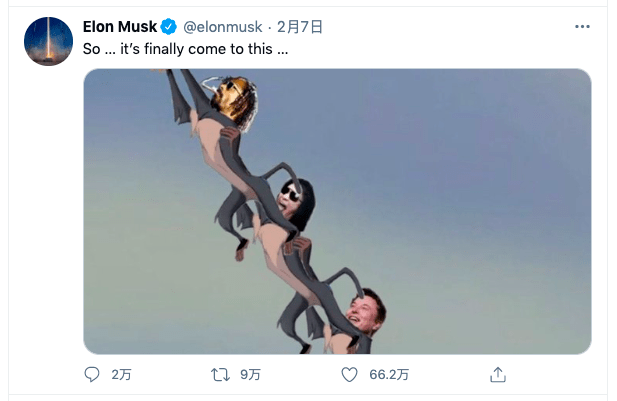Image resolution: width=617 pixels, height=401 pixels.
Task: Click the 2万 reply count
Action: [121, 375]
